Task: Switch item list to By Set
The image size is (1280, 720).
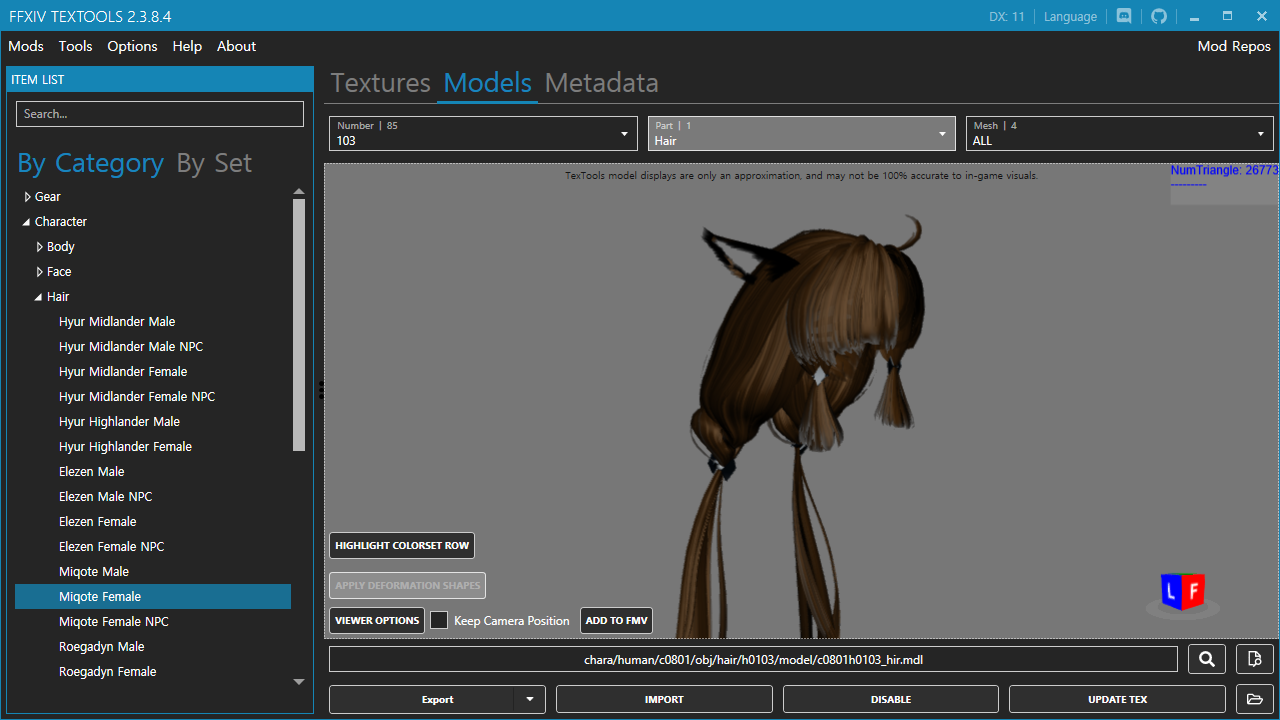Action: click(x=214, y=163)
